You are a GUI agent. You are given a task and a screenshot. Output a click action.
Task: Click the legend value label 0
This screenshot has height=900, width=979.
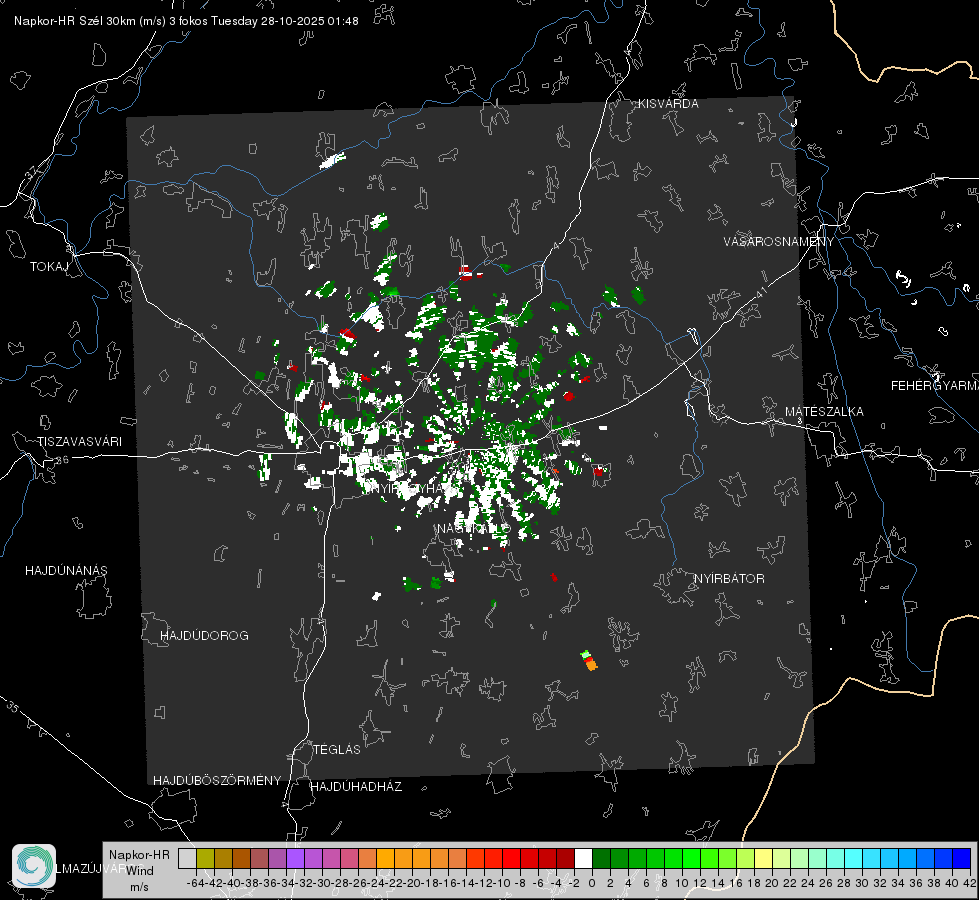point(592,883)
